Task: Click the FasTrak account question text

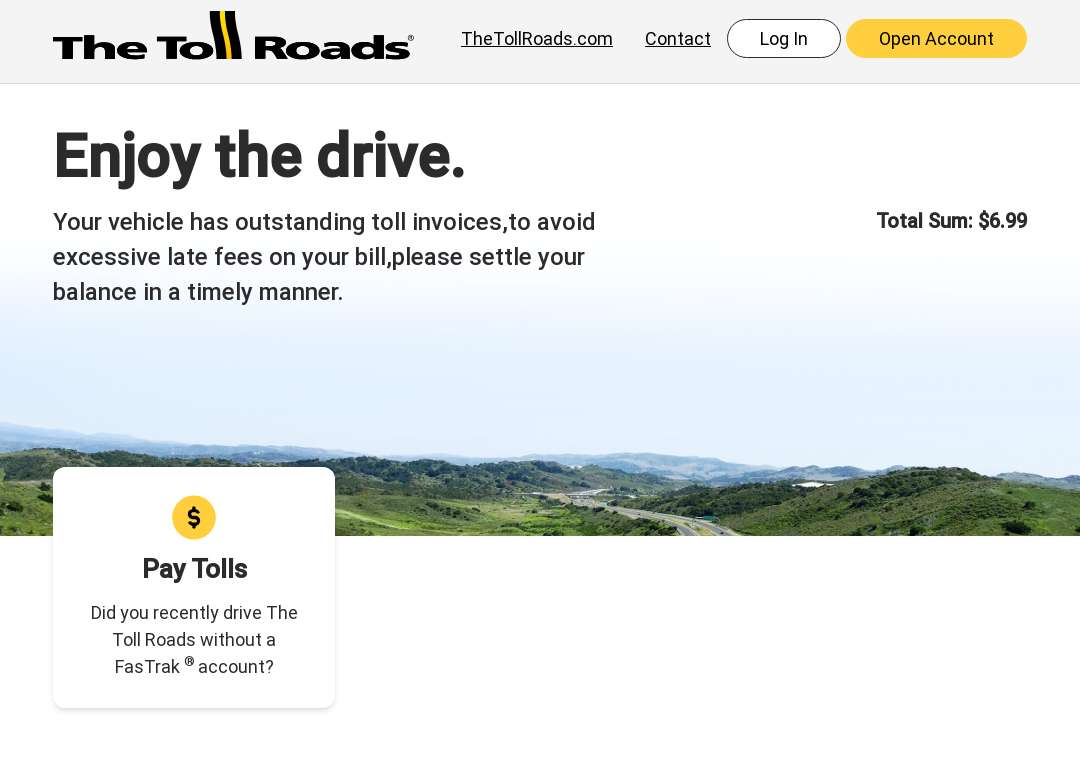Action: click(x=194, y=640)
